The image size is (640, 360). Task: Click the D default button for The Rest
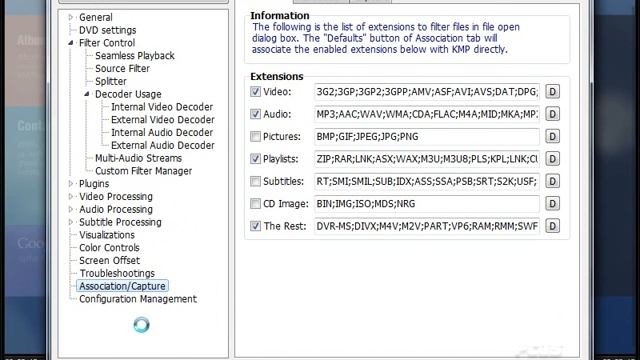pos(552,226)
